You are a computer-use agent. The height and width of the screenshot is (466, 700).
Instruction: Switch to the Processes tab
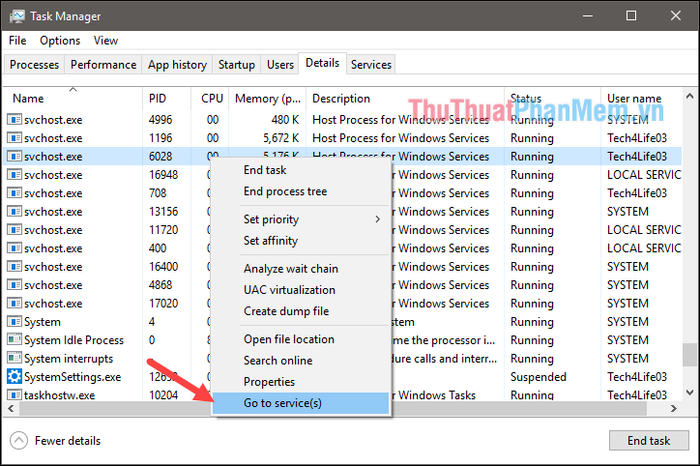pos(34,65)
